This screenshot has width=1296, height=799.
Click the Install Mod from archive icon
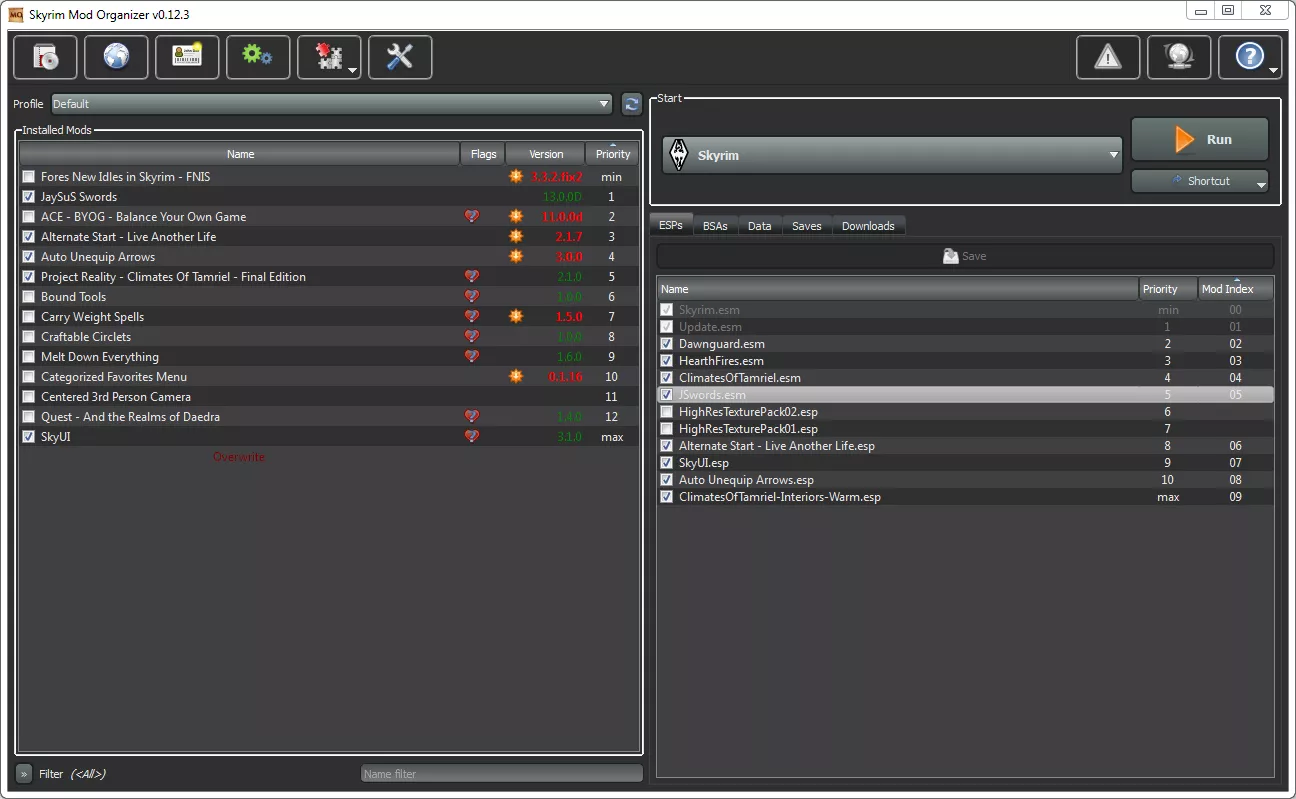pos(45,57)
